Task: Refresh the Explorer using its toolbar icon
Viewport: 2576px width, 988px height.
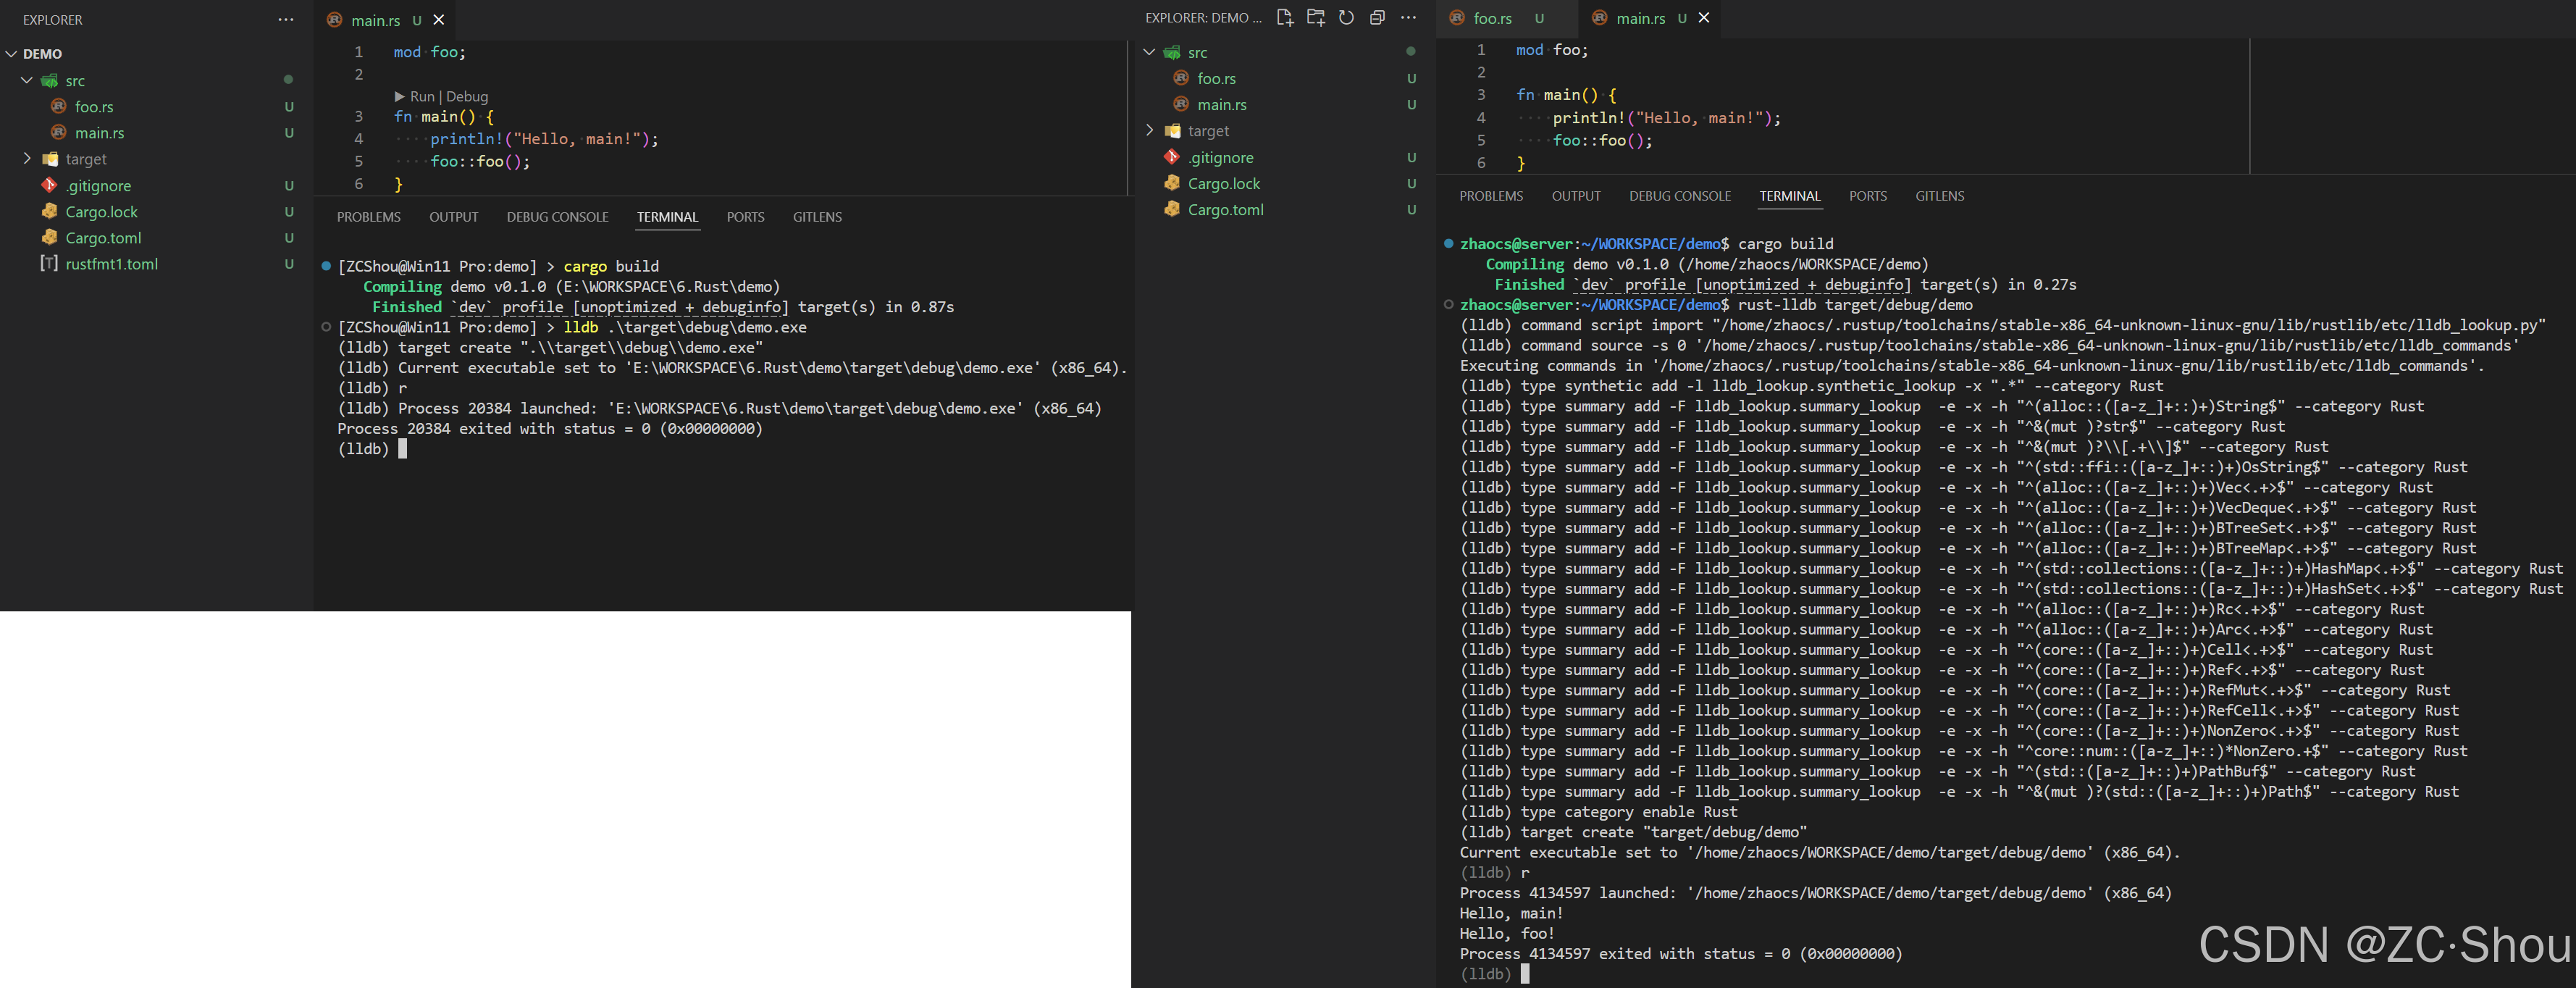Action: pos(1346,18)
